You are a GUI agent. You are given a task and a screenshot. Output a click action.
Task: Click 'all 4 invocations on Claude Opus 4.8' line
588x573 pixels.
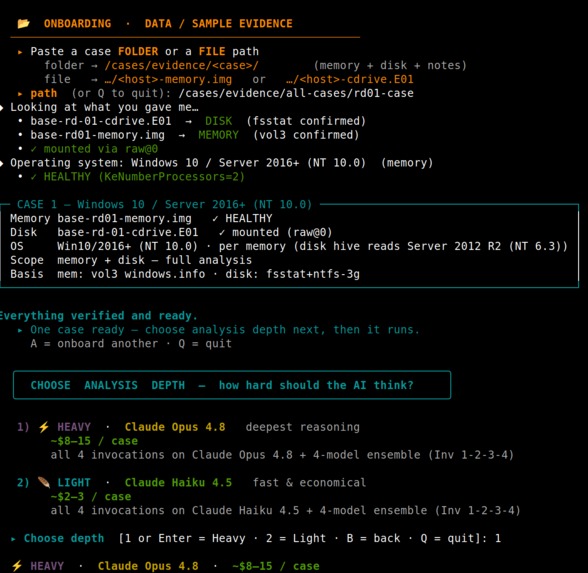click(x=282, y=454)
